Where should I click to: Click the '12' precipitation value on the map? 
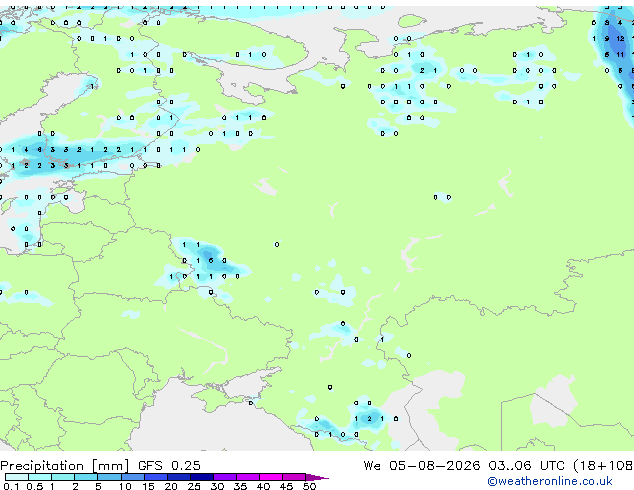click(x=620, y=38)
